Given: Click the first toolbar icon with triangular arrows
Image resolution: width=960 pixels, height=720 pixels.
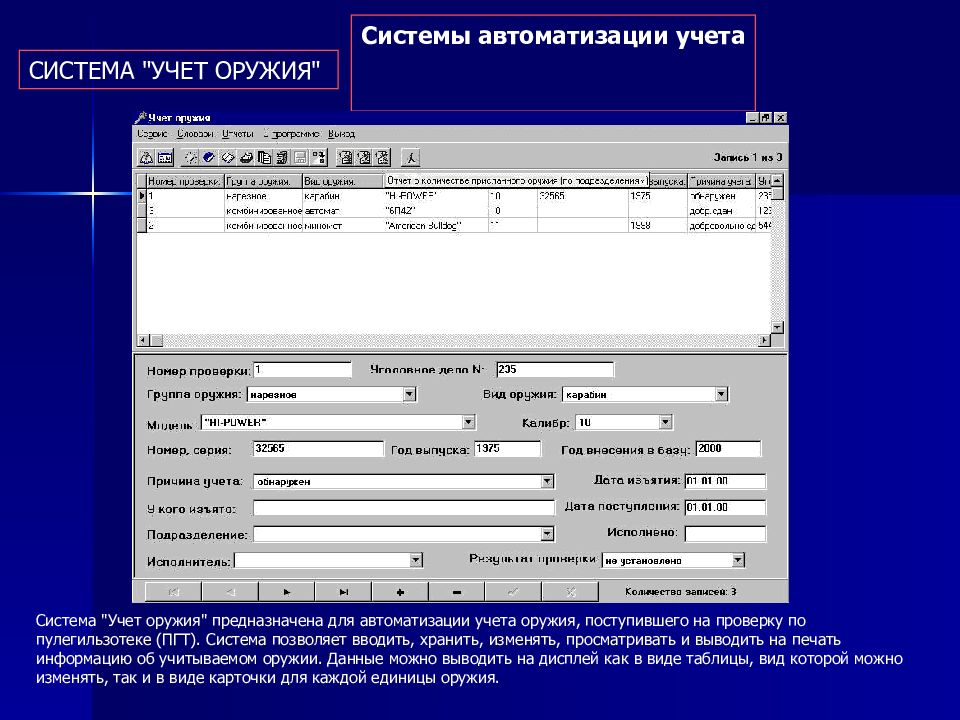Looking at the screenshot, I should click(x=146, y=158).
